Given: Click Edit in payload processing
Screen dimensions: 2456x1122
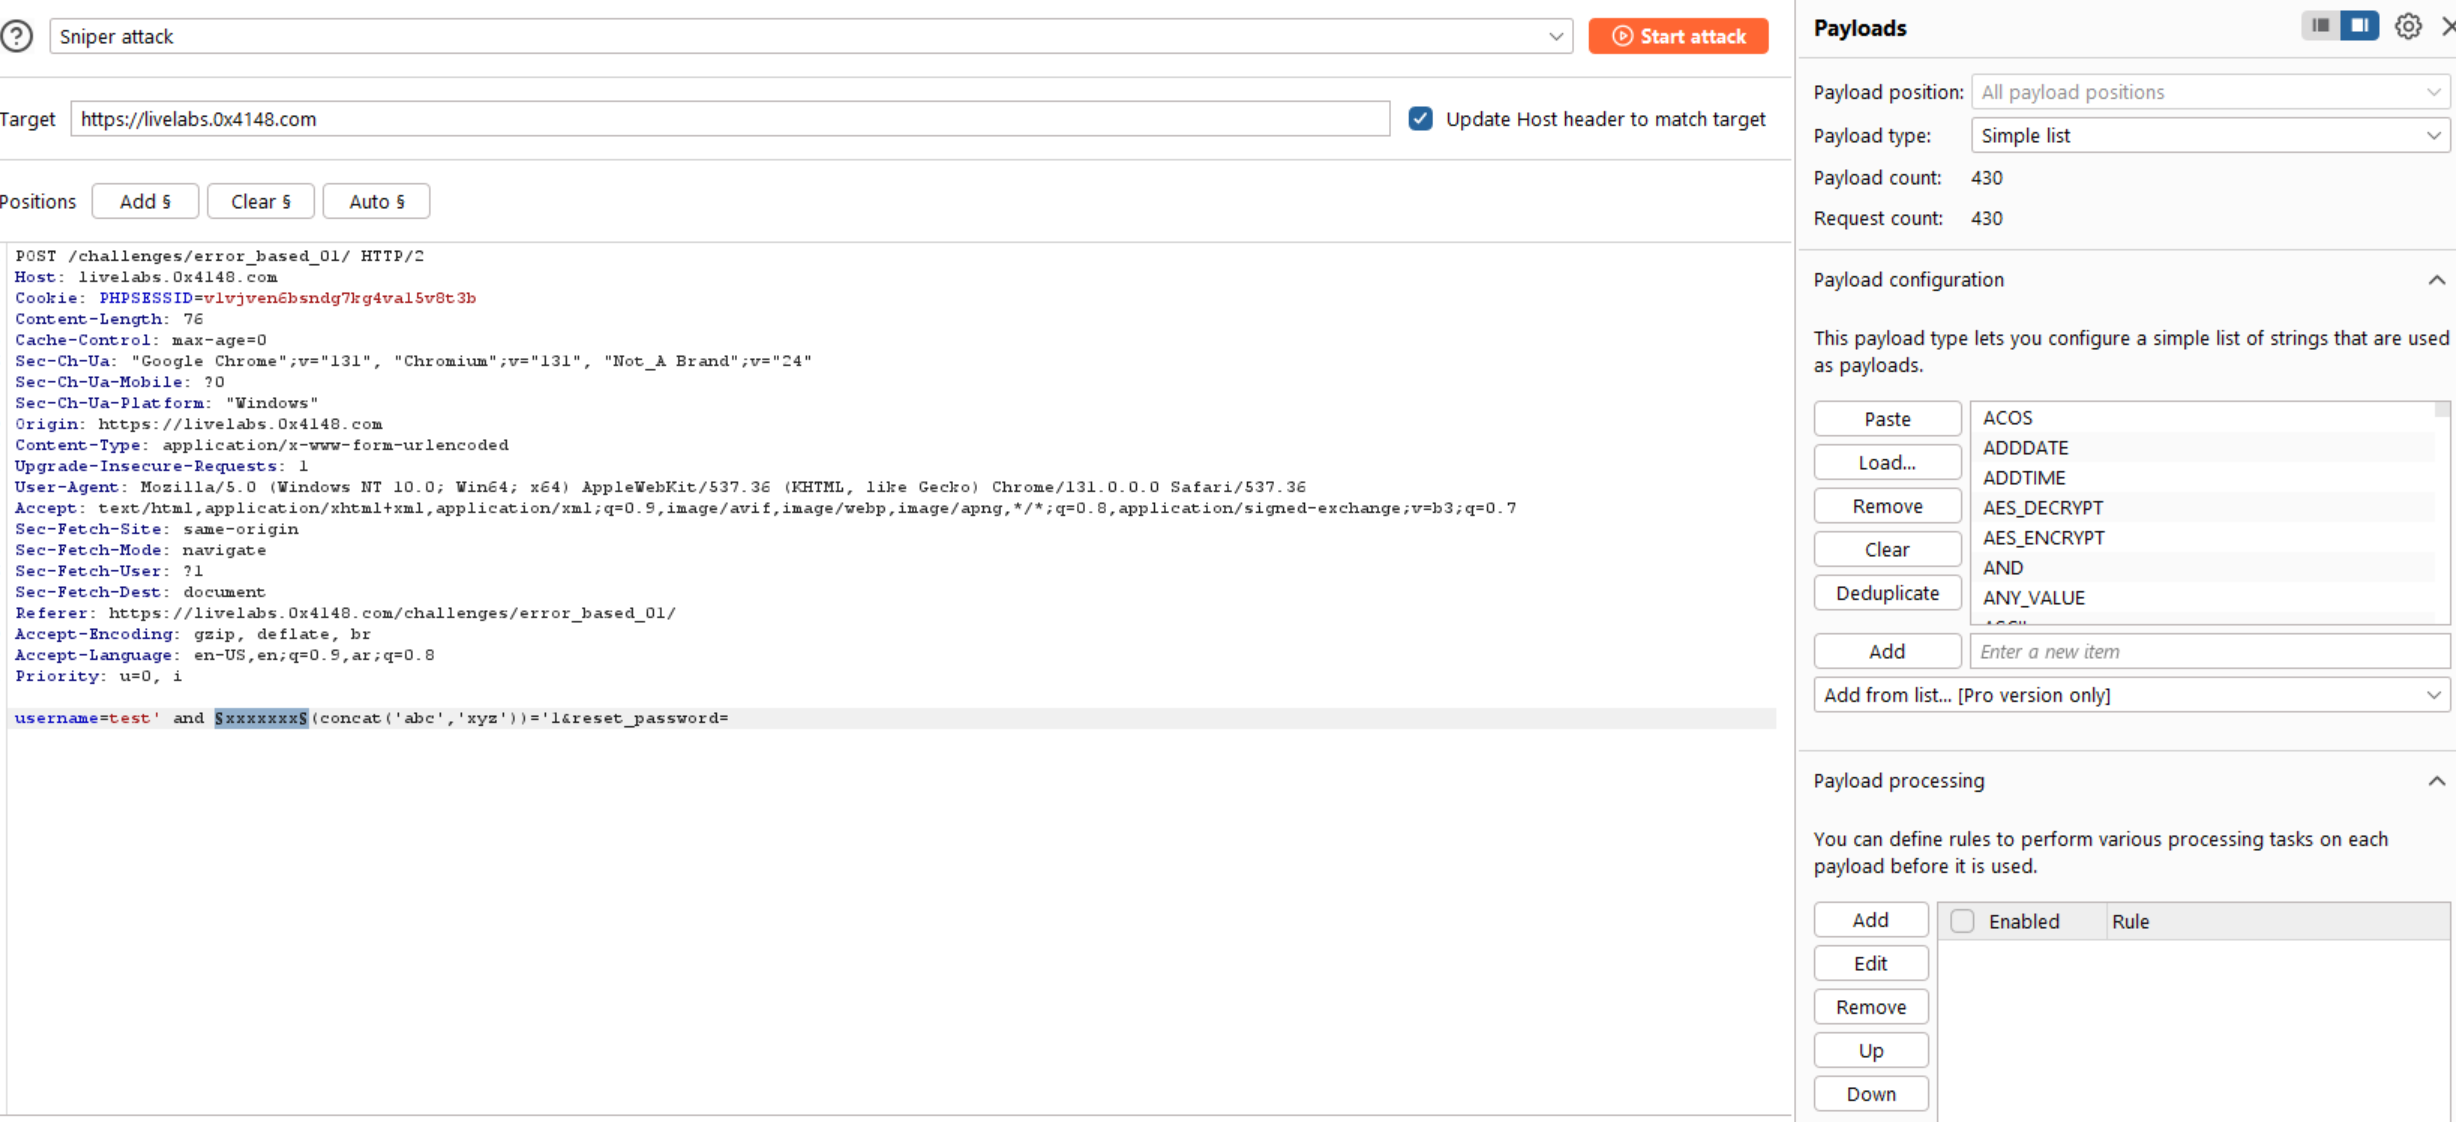Looking at the screenshot, I should (1871, 964).
